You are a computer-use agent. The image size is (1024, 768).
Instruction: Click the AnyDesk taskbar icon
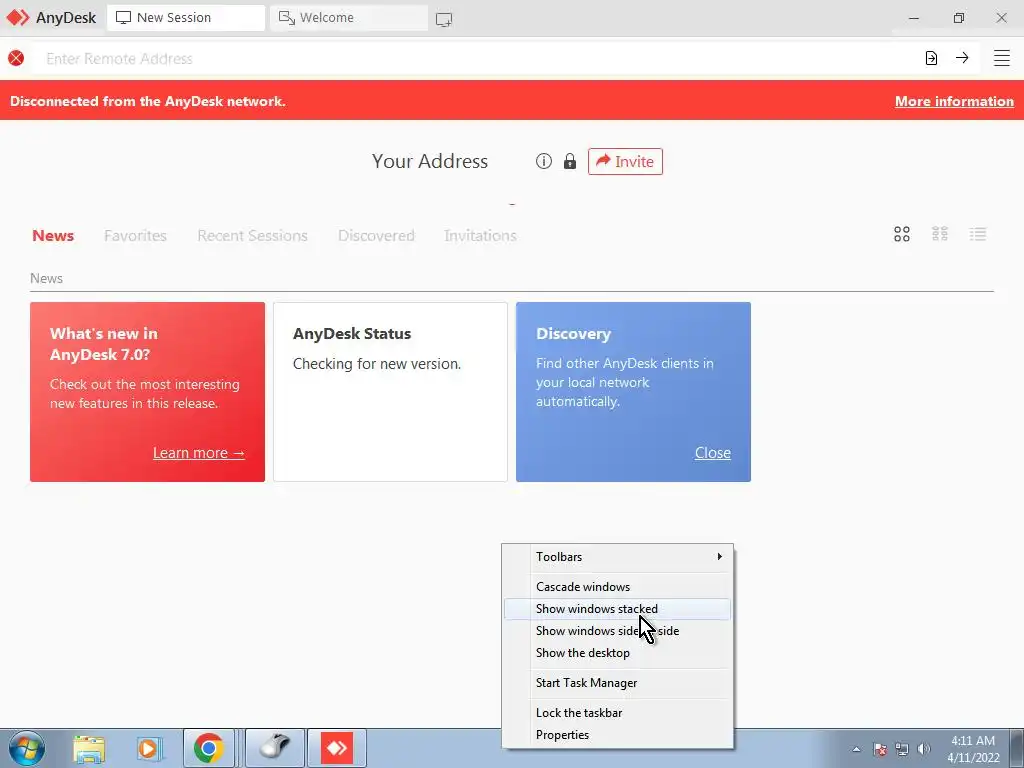pyautogui.click(x=337, y=748)
